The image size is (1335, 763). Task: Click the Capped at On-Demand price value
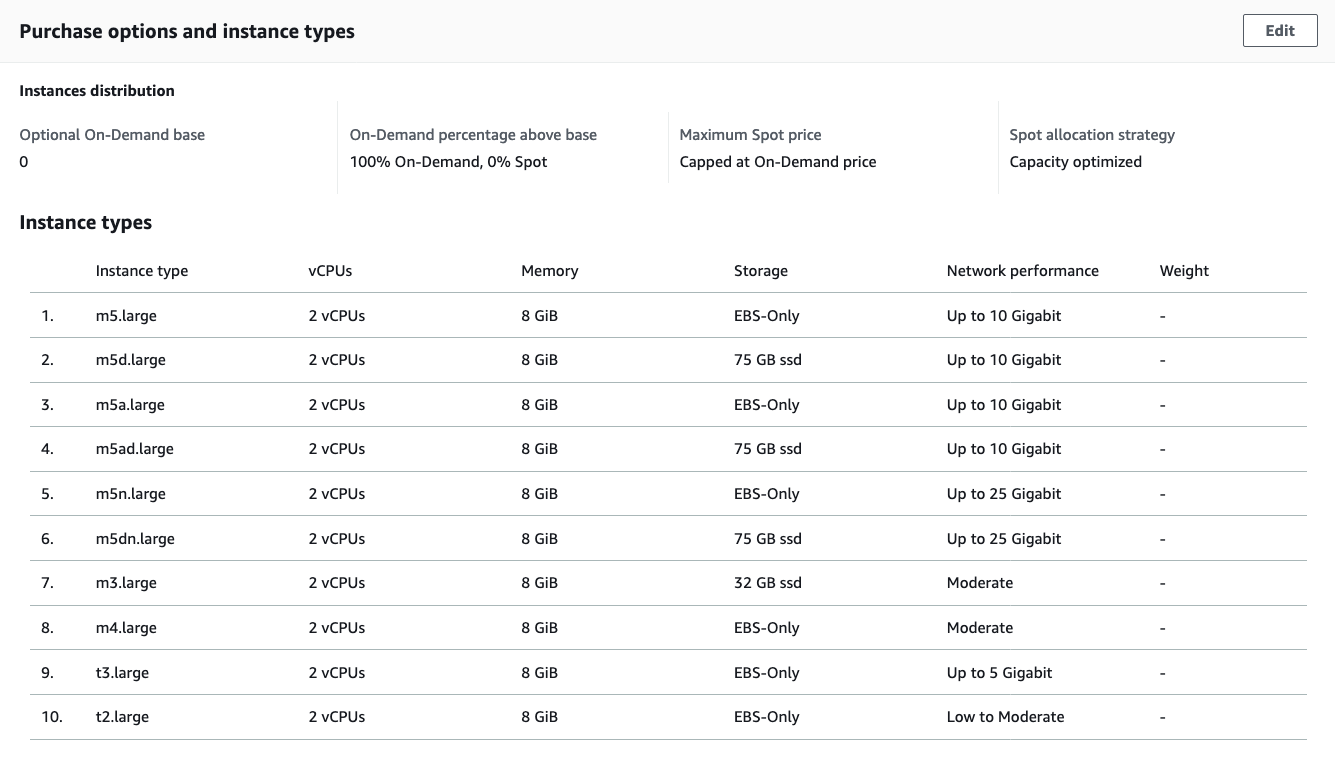click(x=777, y=162)
